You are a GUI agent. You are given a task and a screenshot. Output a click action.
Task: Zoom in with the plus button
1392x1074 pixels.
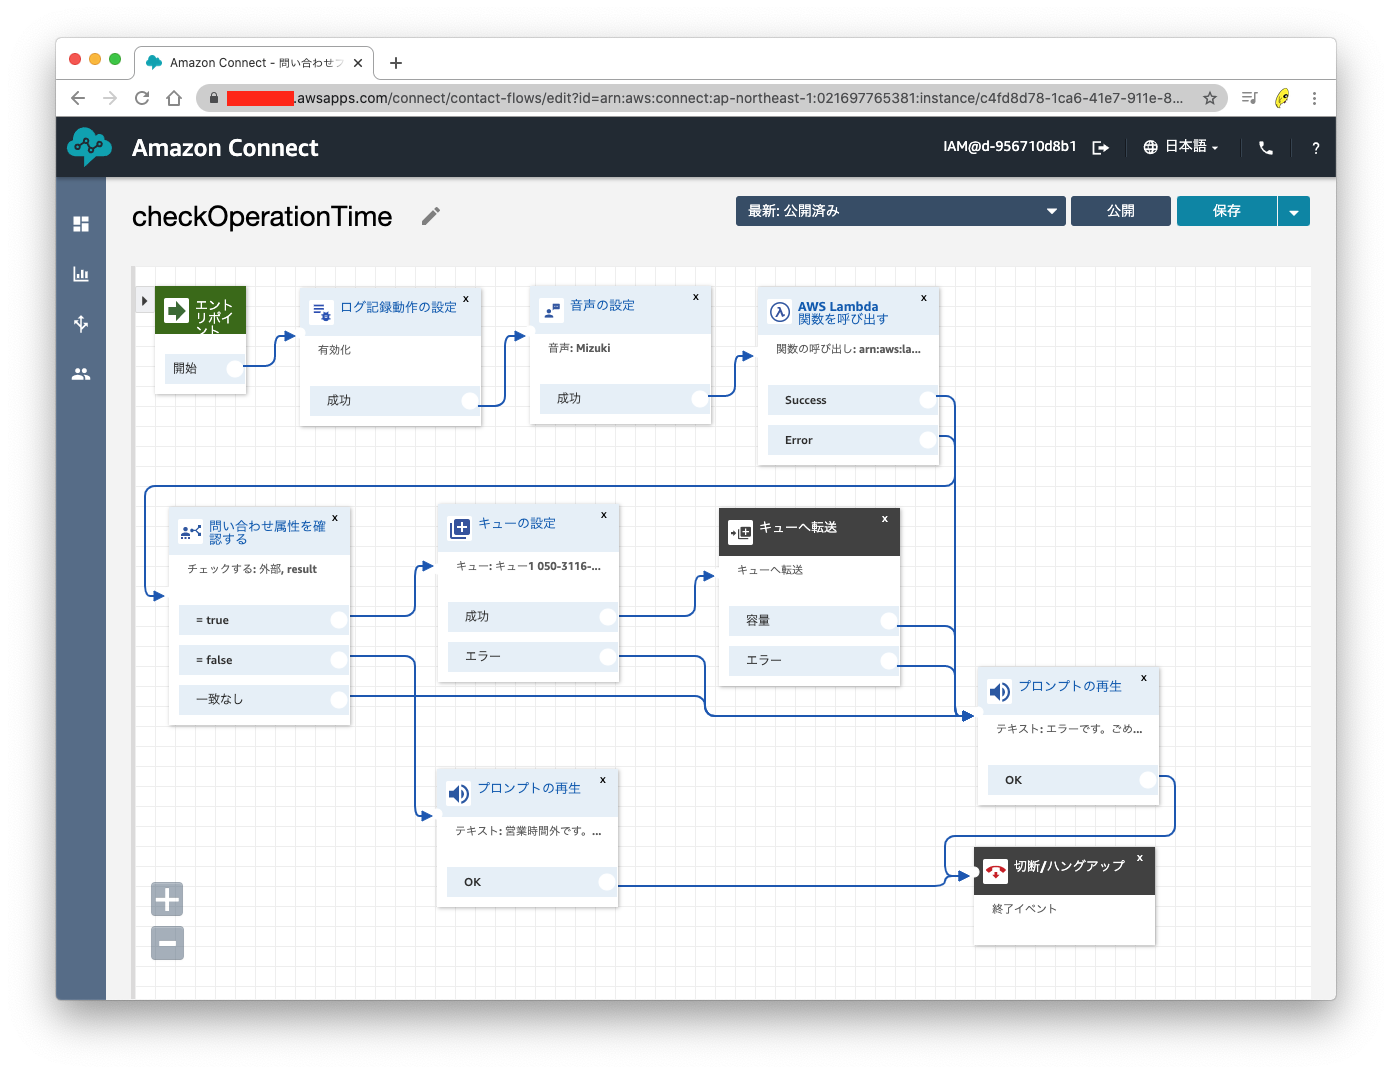[167, 900]
